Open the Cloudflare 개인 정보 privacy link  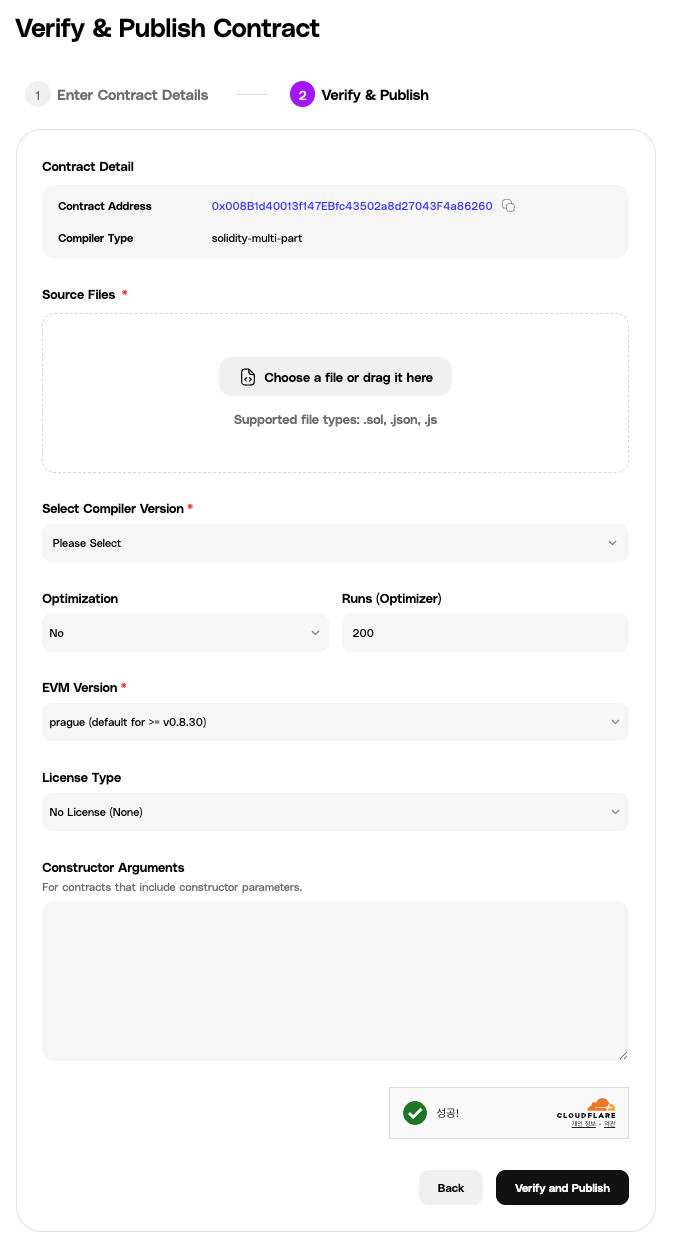(x=583, y=1125)
